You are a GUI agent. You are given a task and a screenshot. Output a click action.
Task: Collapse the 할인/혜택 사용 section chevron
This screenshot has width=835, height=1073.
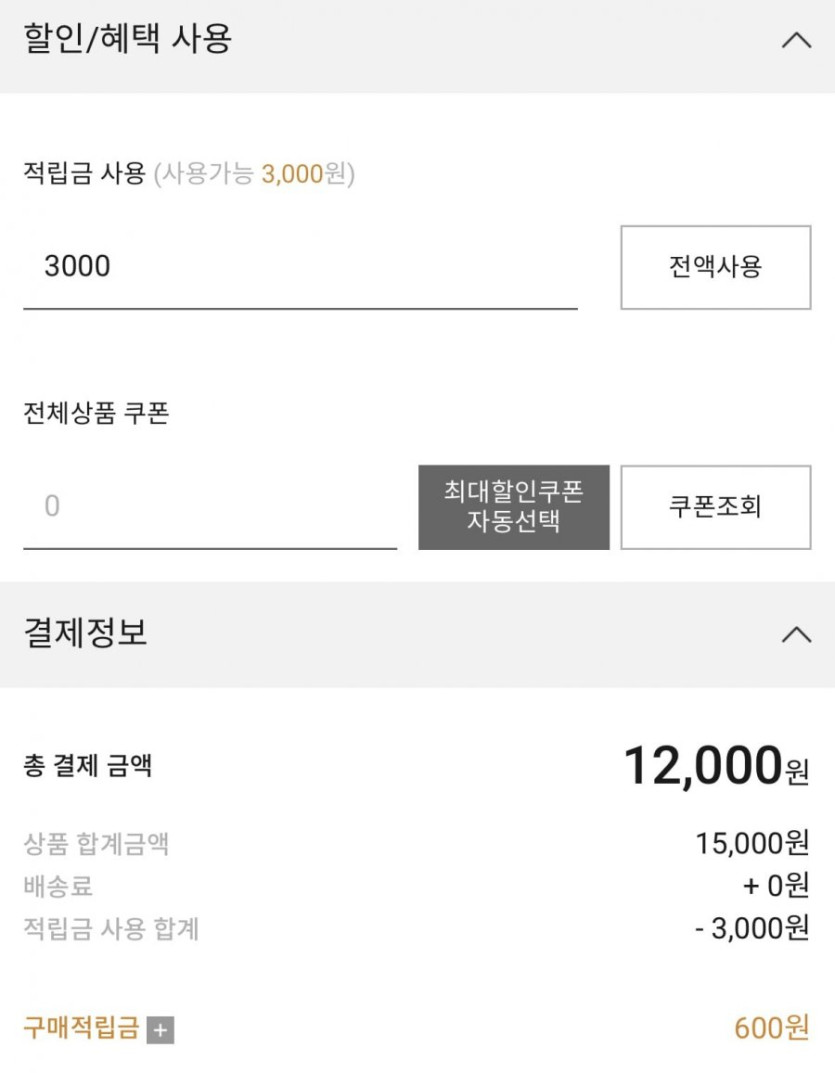796,41
